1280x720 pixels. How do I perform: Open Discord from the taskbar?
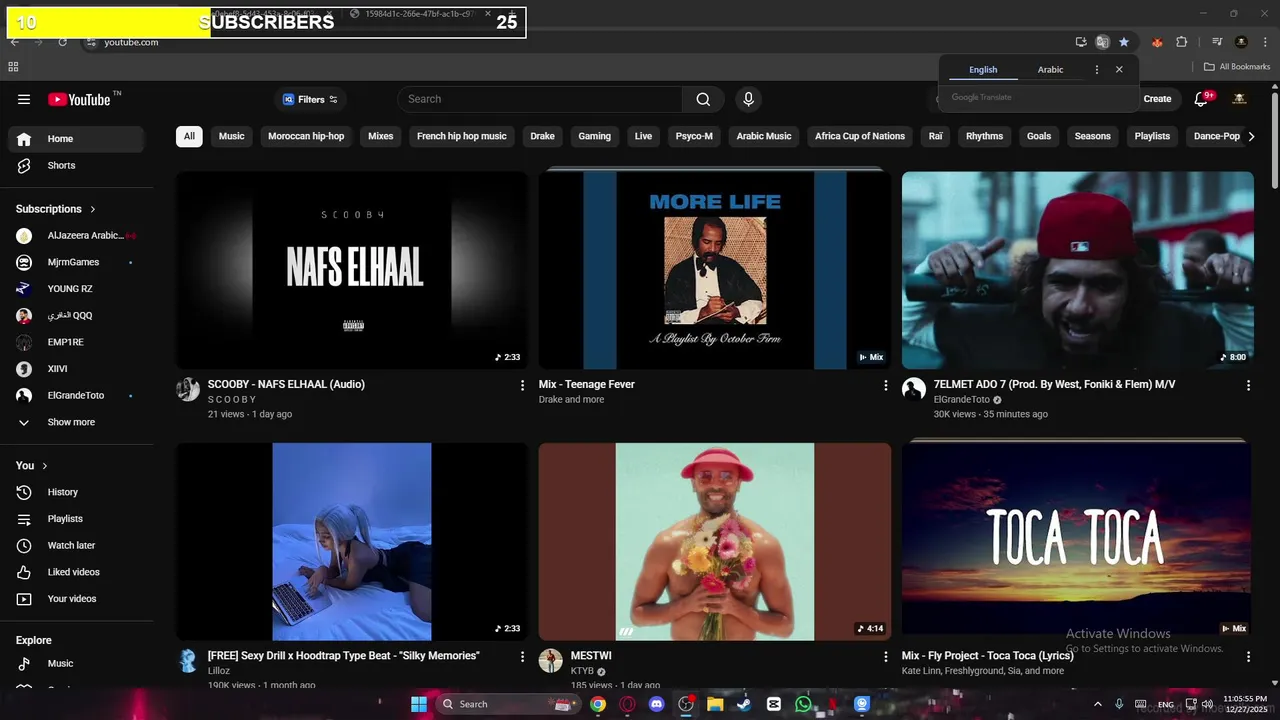(656, 704)
